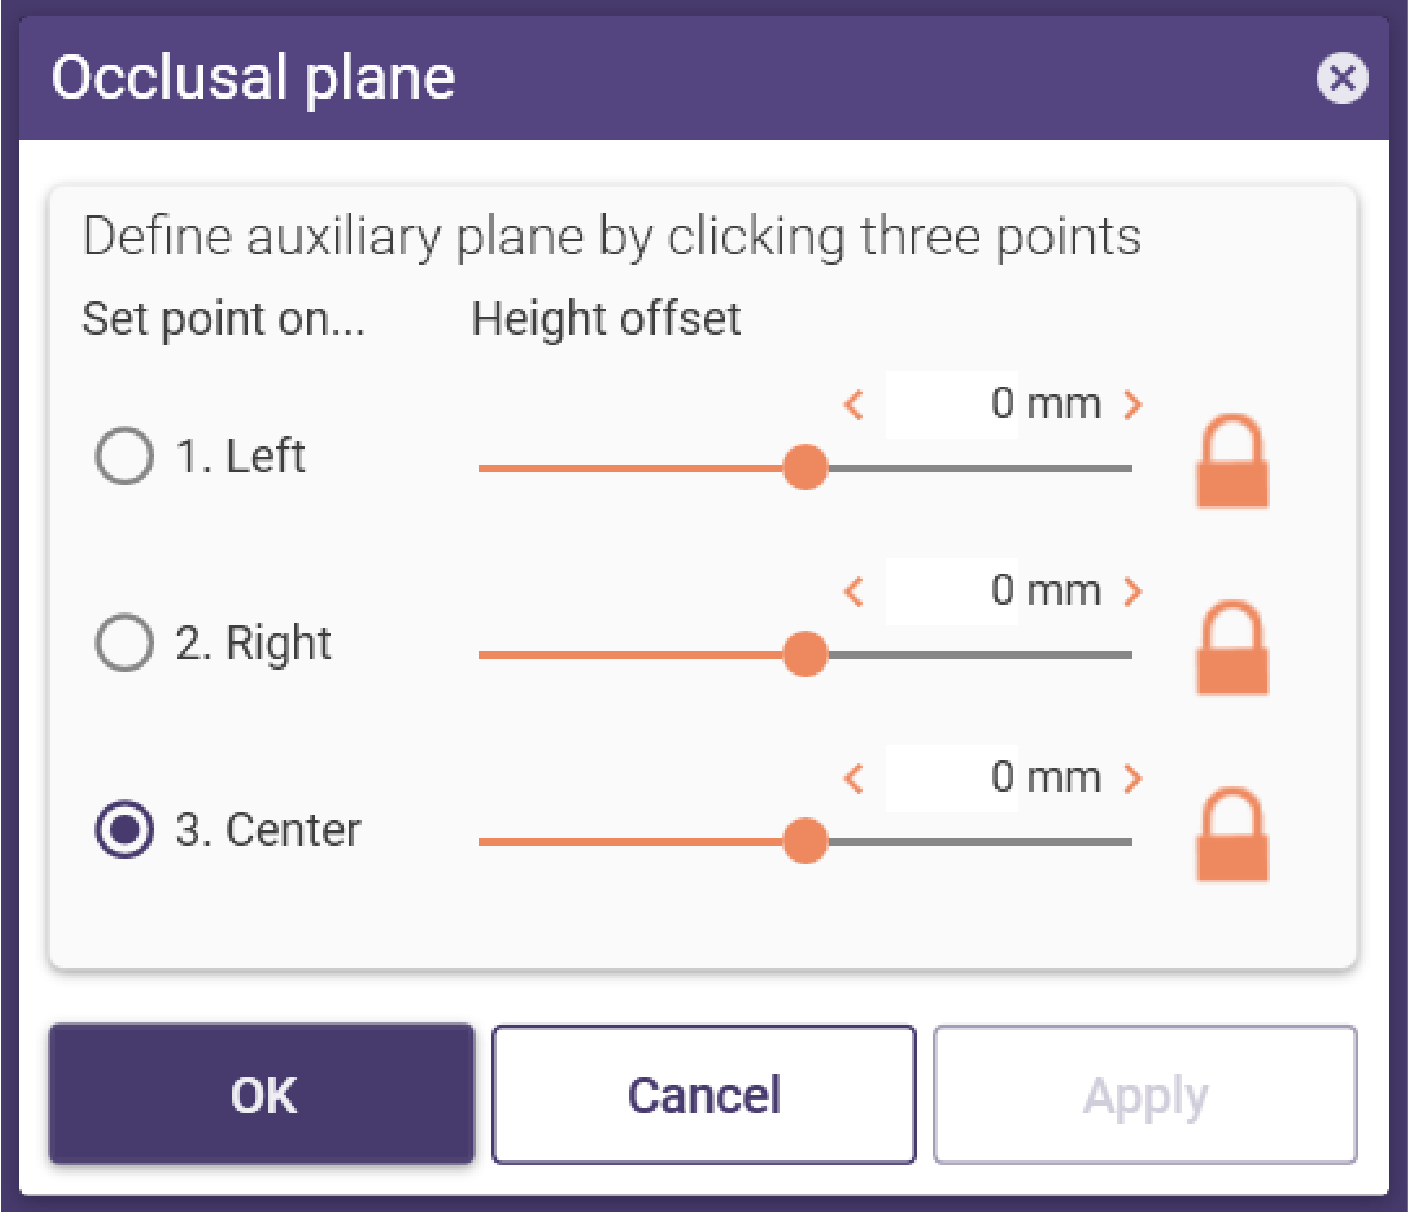This screenshot has width=1408, height=1213.
Task: Select the 3. Center radio button
Action: (124, 830)
